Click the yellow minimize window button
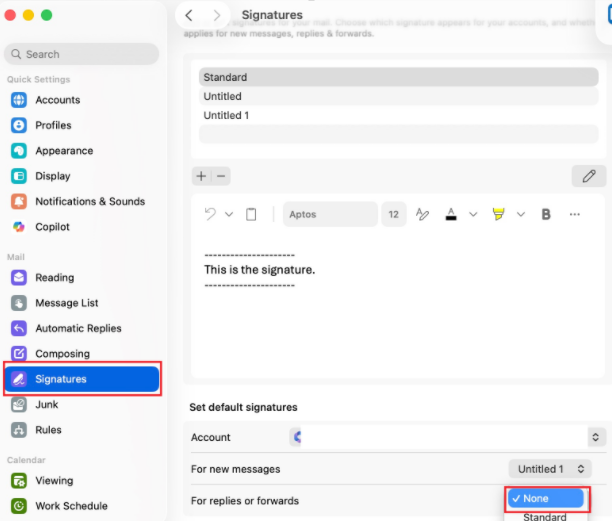612x521 pixels. [x=28, y=15]
